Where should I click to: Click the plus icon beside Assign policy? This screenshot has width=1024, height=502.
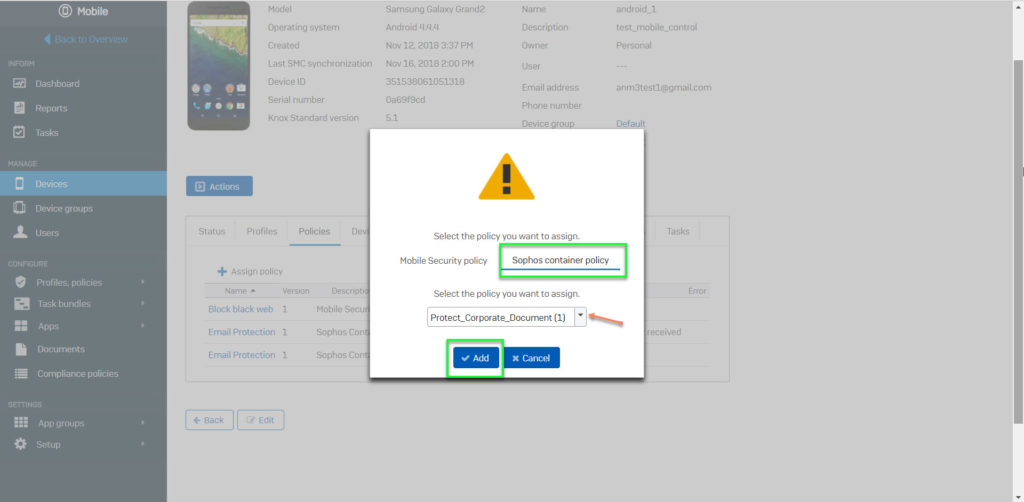click(x=222, y=271)
